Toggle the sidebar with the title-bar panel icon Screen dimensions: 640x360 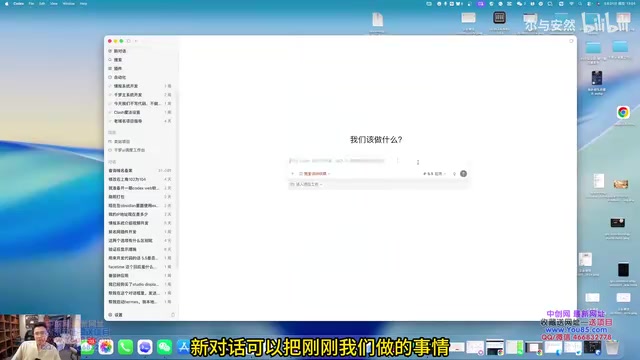[x=129, y=41]
